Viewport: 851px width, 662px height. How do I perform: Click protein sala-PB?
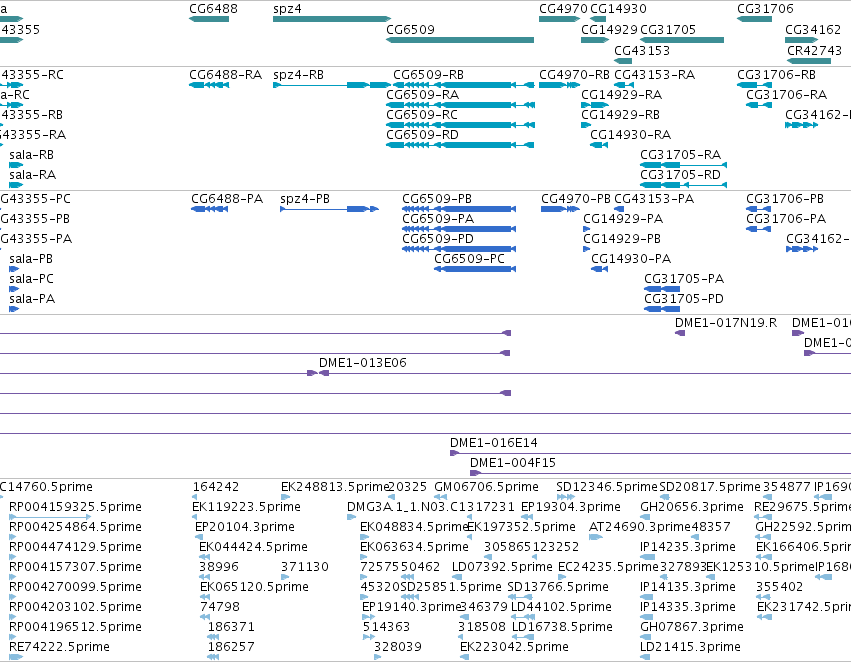click(31, 259)
